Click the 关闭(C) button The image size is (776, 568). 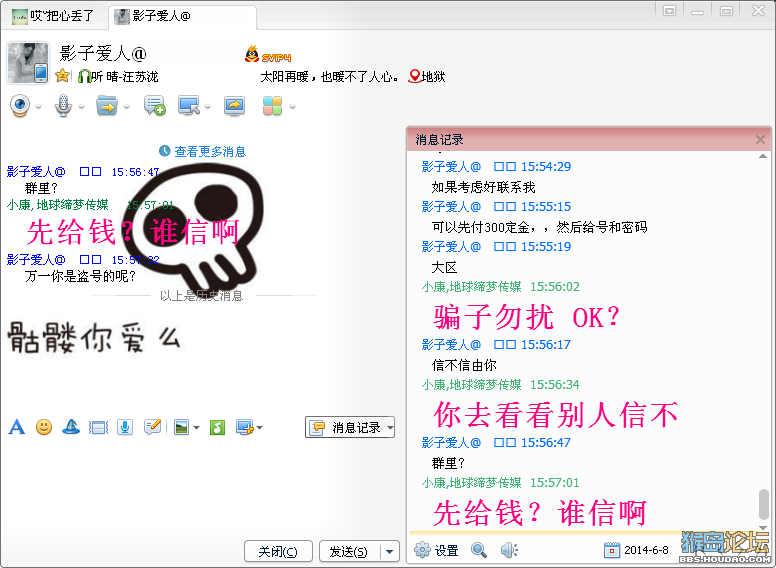[278, 551]
